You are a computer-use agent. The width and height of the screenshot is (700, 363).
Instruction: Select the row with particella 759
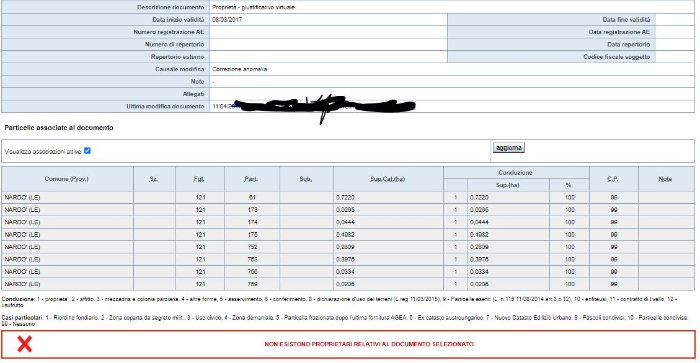(x=348, y=284)
